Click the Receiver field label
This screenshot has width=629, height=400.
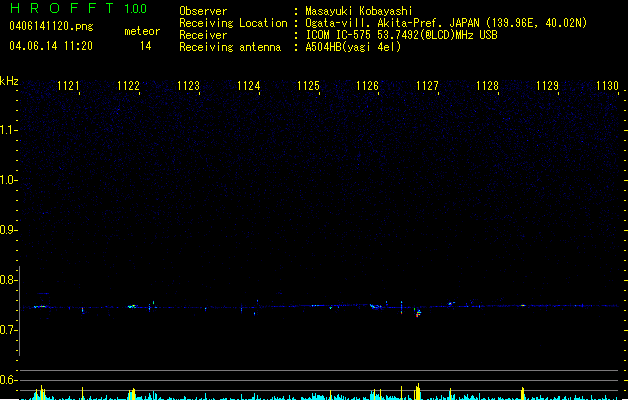click(x=203, y=35)
